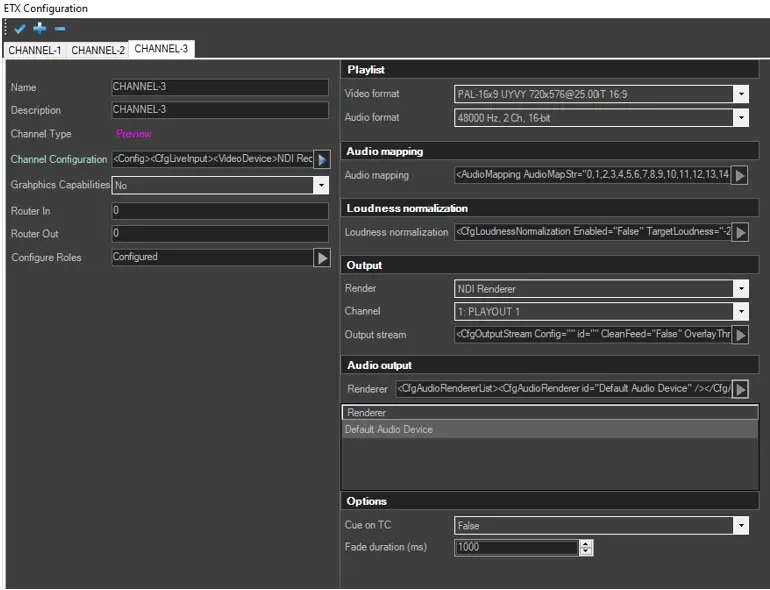Increase Fade duration with the up stepper
This screenshot has height=590, width=770.
pos(586,544)
